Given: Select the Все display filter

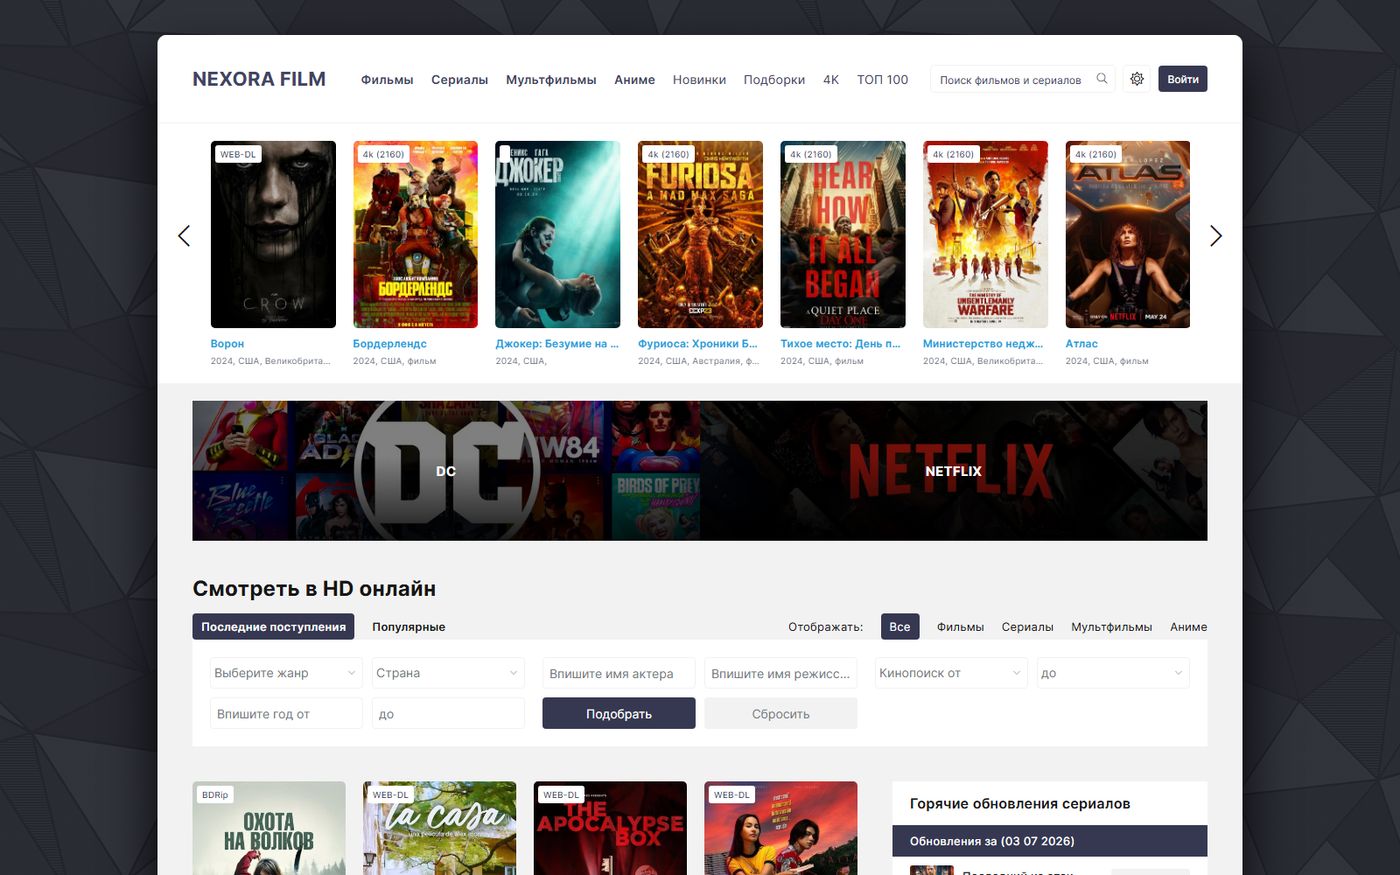Looking at the screenshot, I should [x=900, y=627].
